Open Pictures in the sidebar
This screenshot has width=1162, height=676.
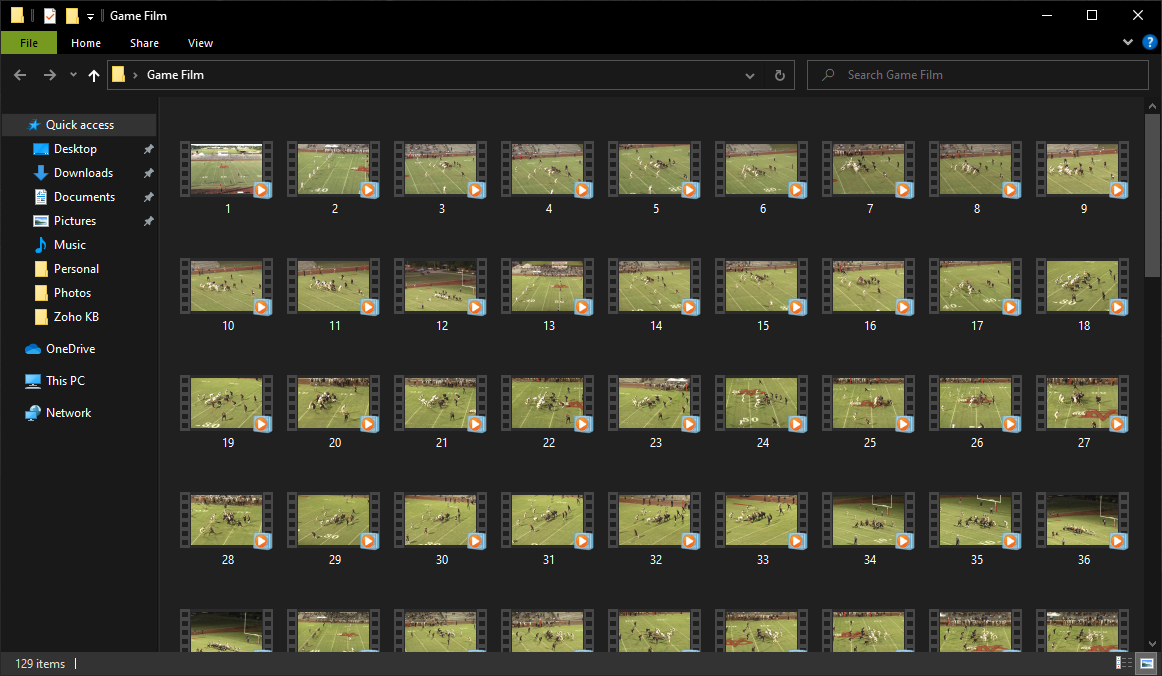click(74, 221)
